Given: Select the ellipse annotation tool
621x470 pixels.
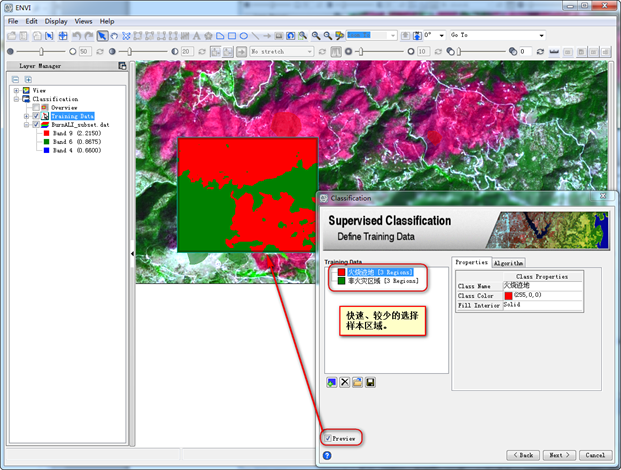Looking at the screenshot, I should point(244,36).
